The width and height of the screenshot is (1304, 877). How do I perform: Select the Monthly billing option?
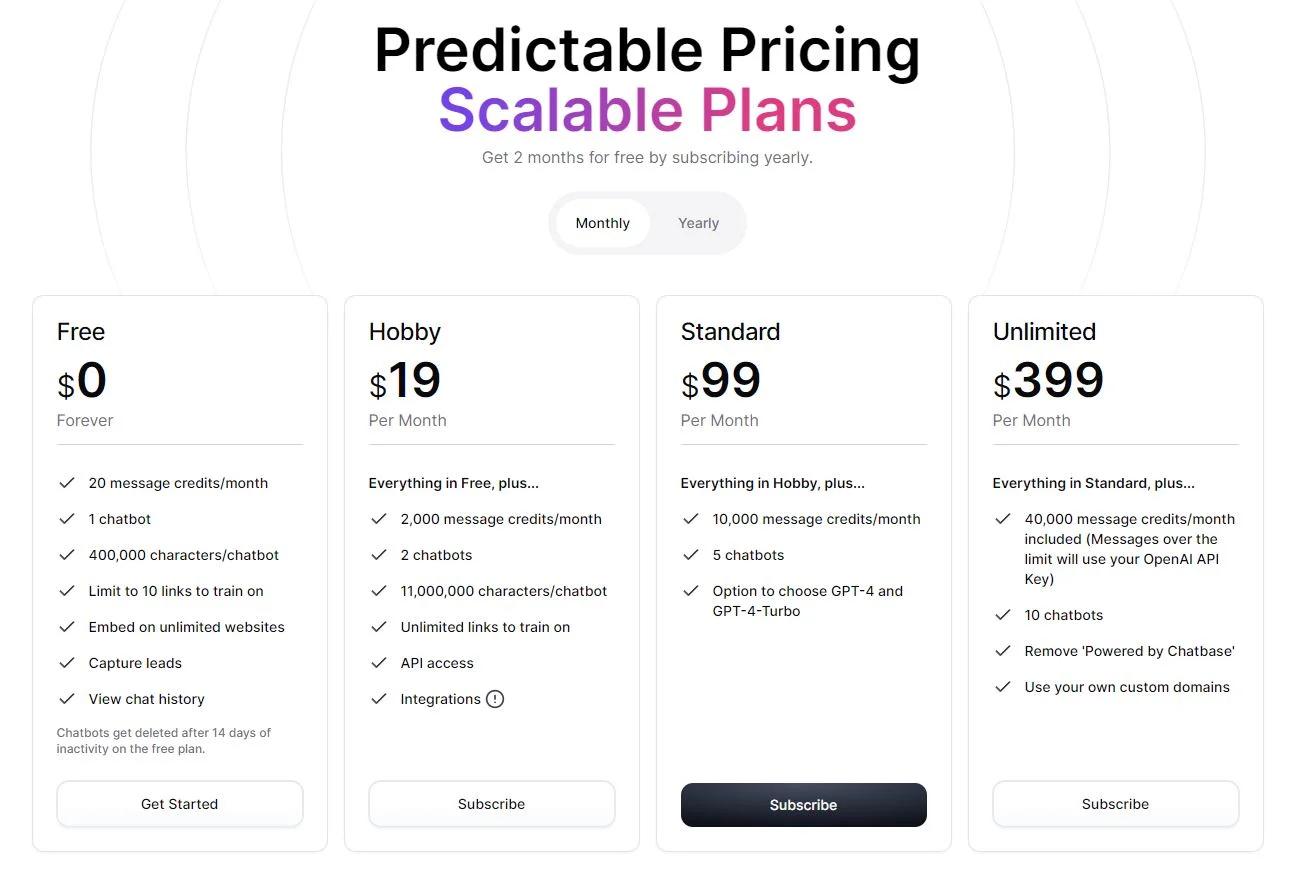tap(602, 223)
